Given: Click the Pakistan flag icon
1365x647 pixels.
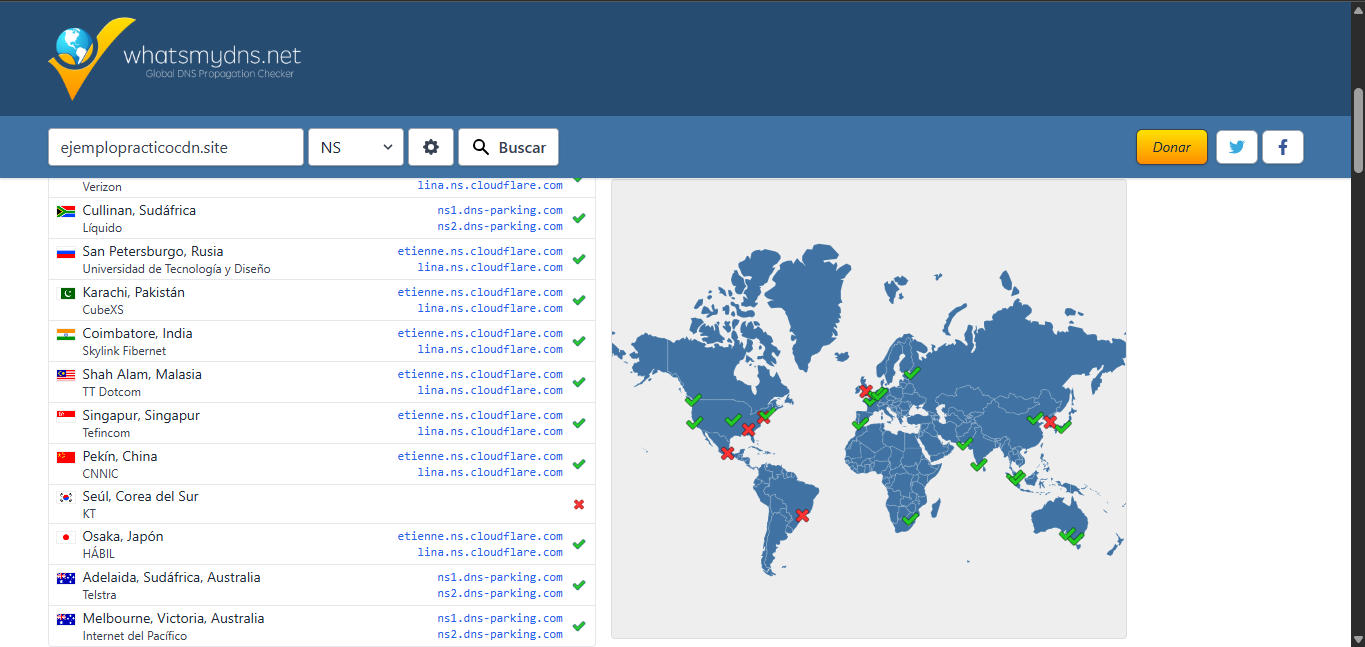Looking at the screenshot, I should (x=66, y=293).
